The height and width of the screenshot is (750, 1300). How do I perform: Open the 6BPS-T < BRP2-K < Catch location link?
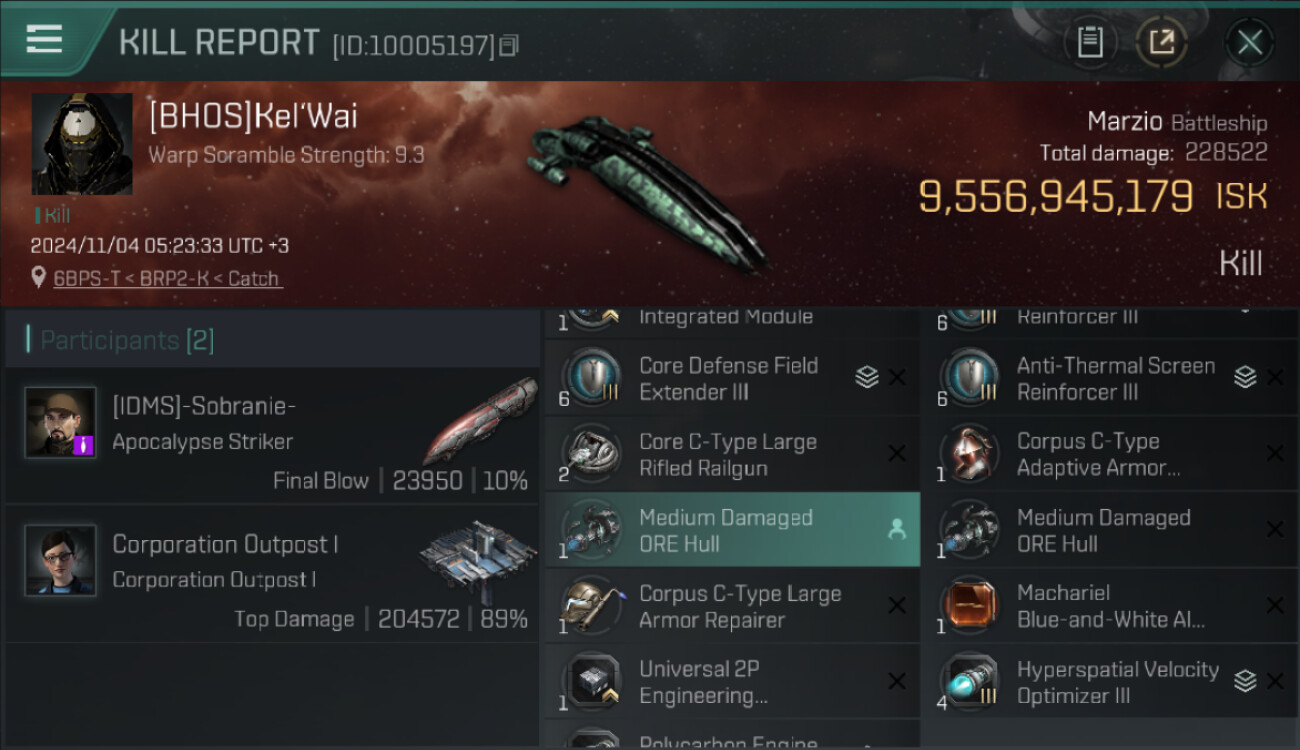tap(168, 279)
